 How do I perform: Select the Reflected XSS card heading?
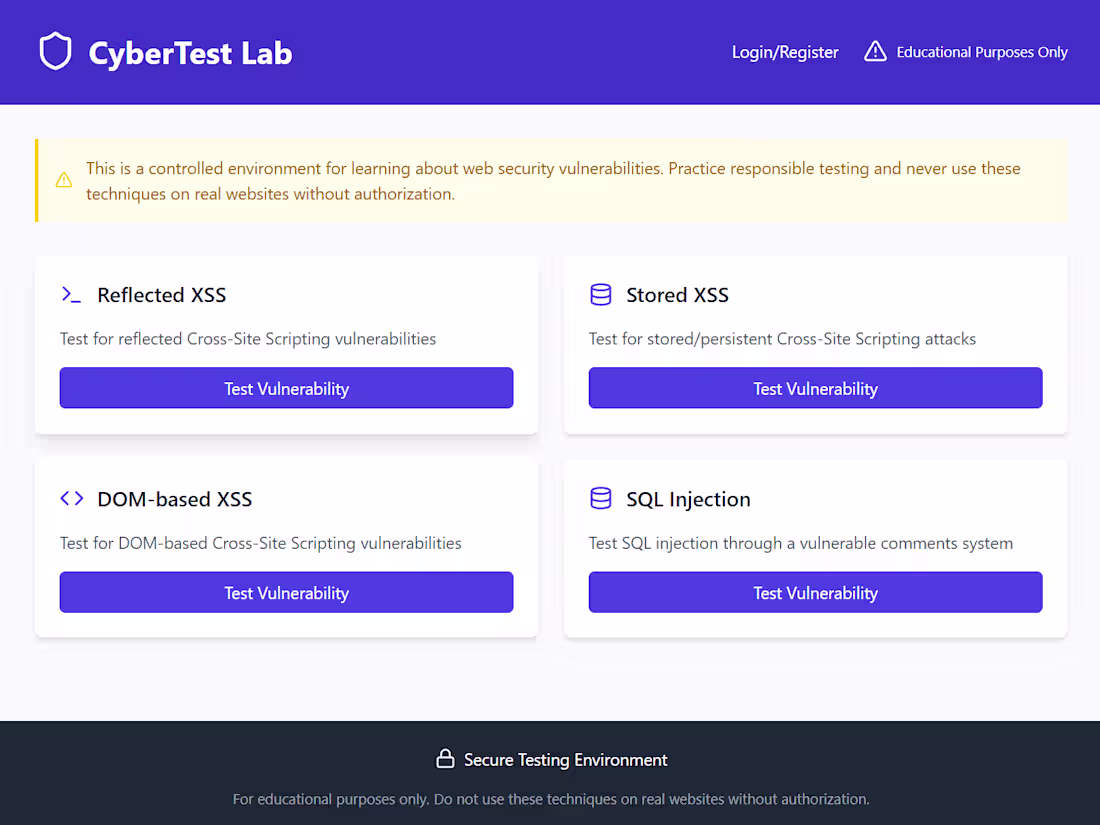[x=161, y=295]
